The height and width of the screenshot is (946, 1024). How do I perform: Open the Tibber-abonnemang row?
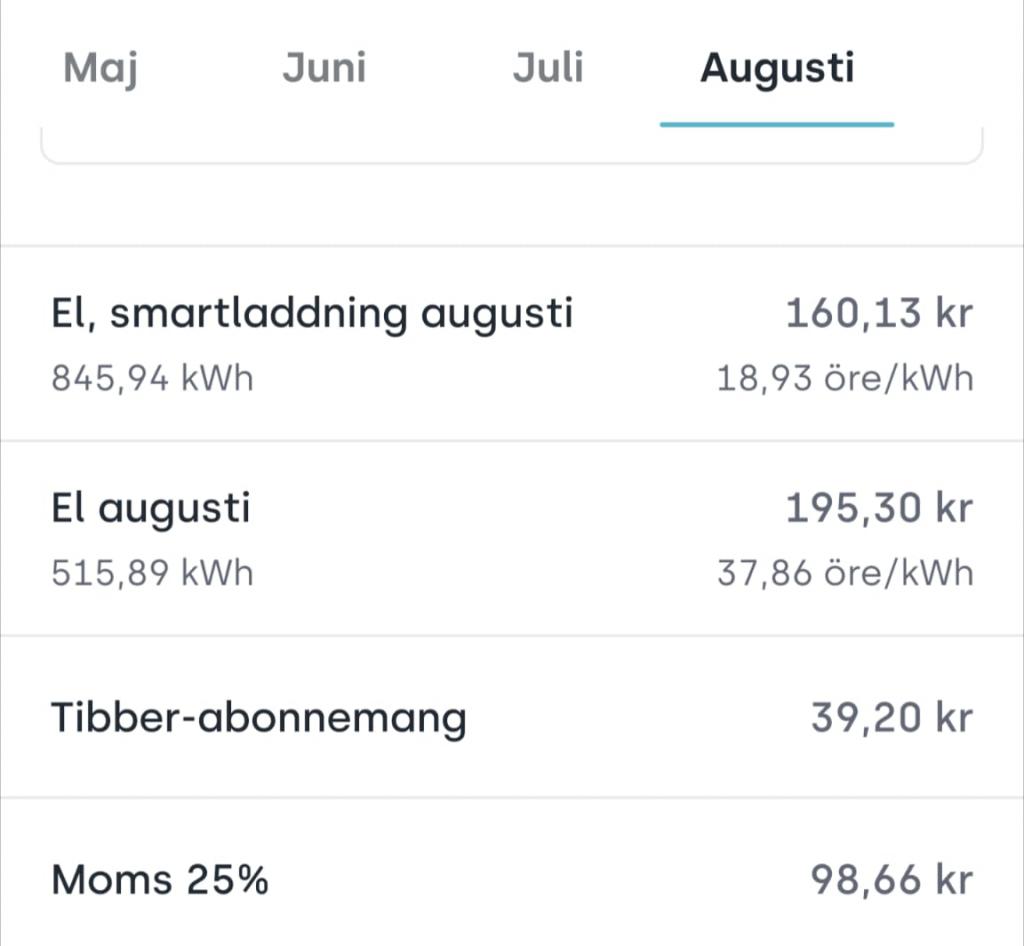point(512,716)
